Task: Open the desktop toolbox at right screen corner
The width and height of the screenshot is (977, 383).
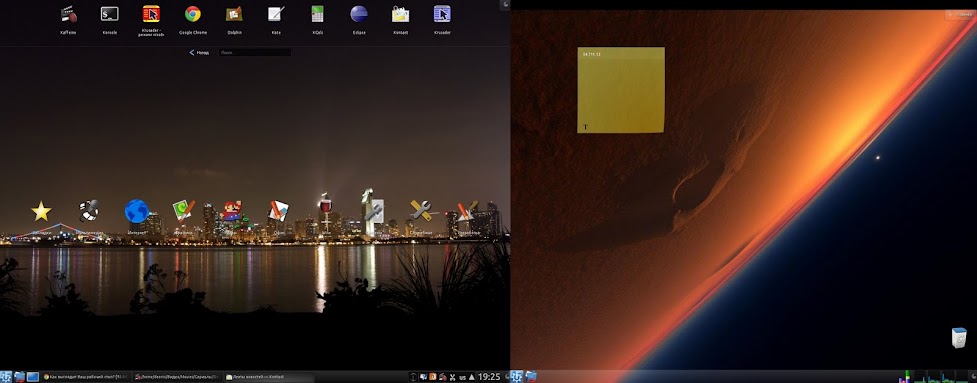Action: coord(960,14)
